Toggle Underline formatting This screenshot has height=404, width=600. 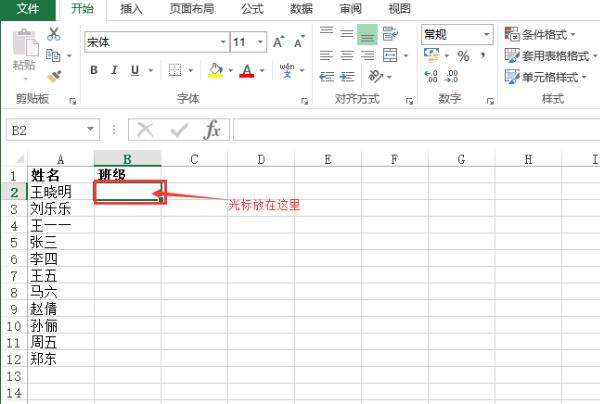pos(135,70)
